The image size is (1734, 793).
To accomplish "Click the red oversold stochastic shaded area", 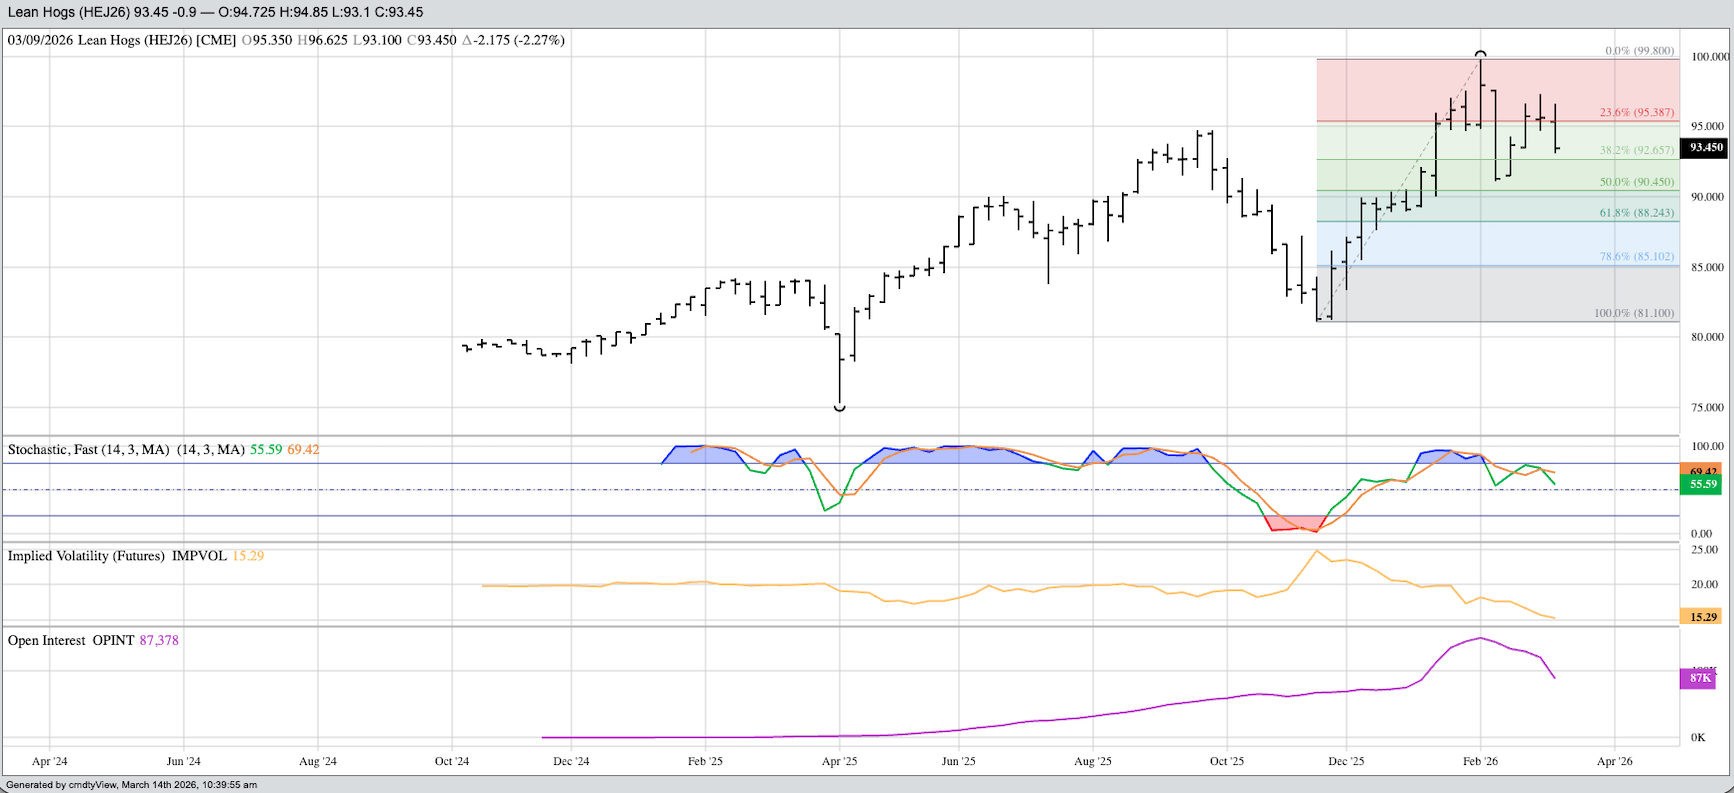I will (1292, 523).
